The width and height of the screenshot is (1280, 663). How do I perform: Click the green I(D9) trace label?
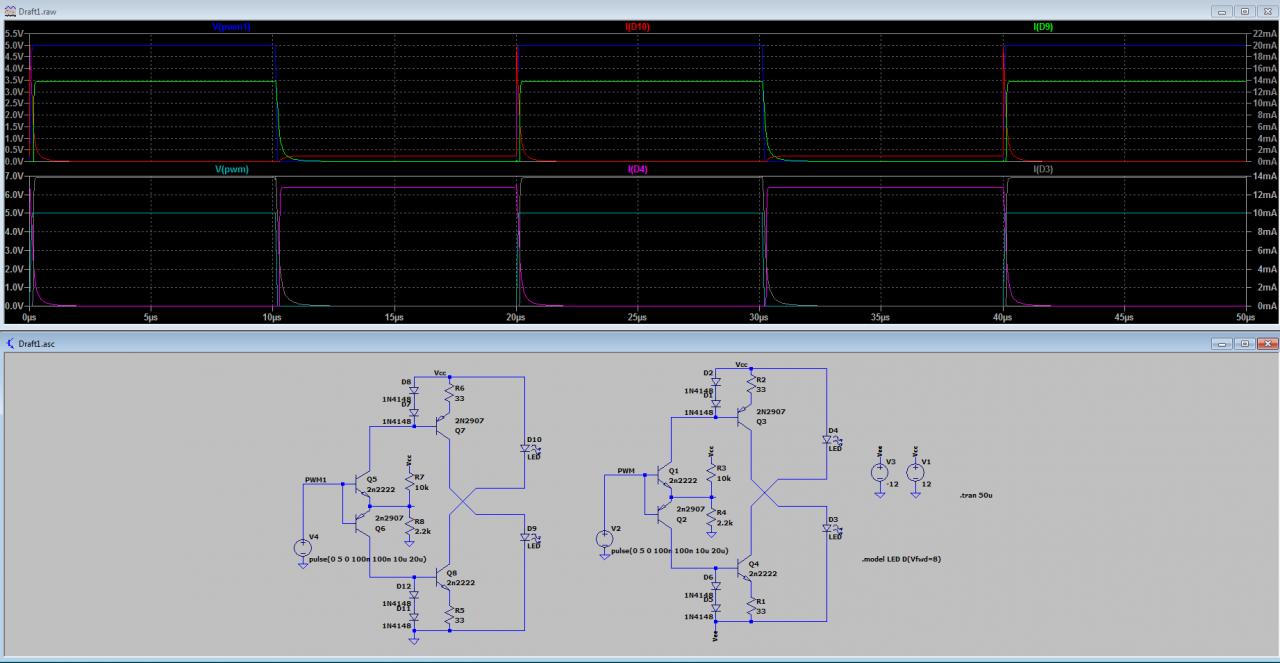tap(1042, 27)
